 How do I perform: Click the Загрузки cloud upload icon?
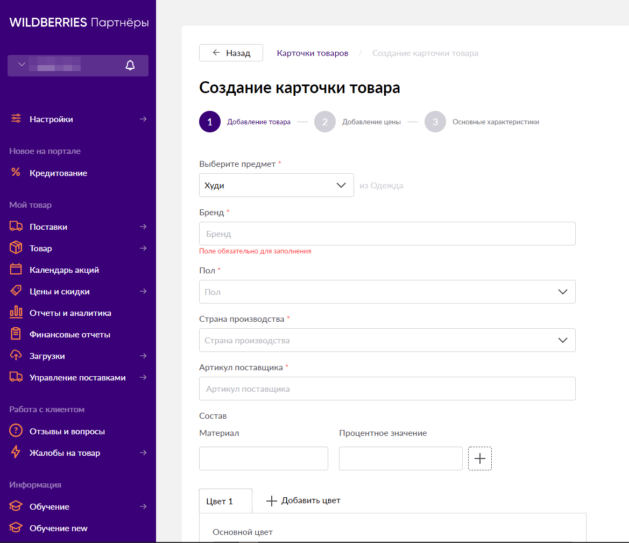pyautogui.click(x=16, y=355)
